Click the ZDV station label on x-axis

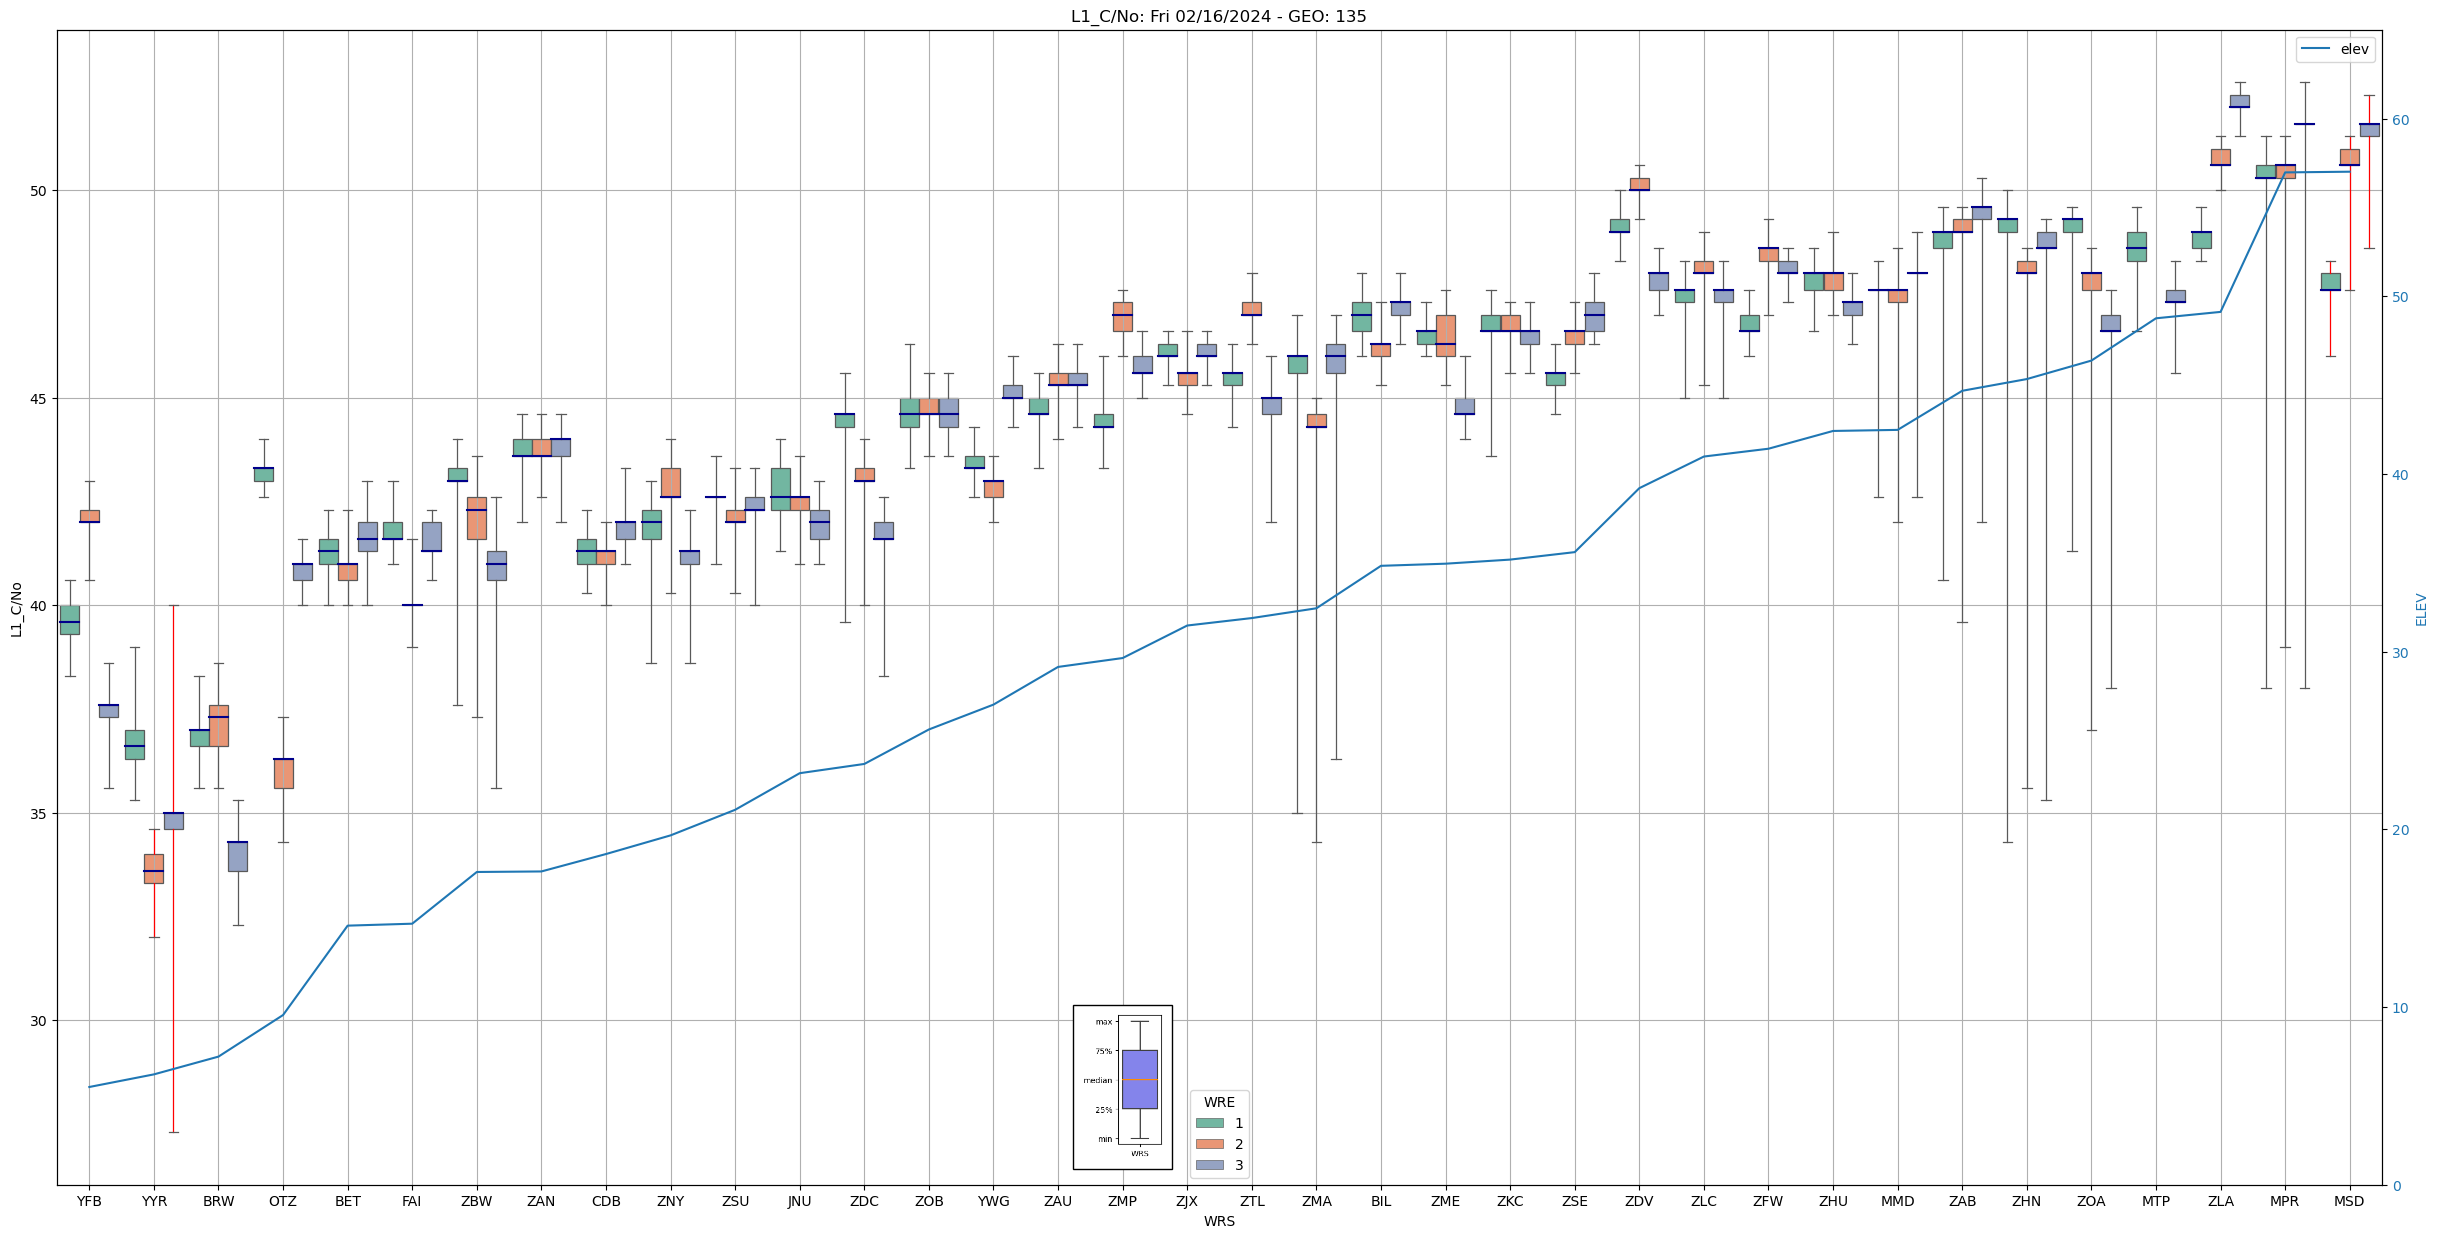[1639, 1201]
